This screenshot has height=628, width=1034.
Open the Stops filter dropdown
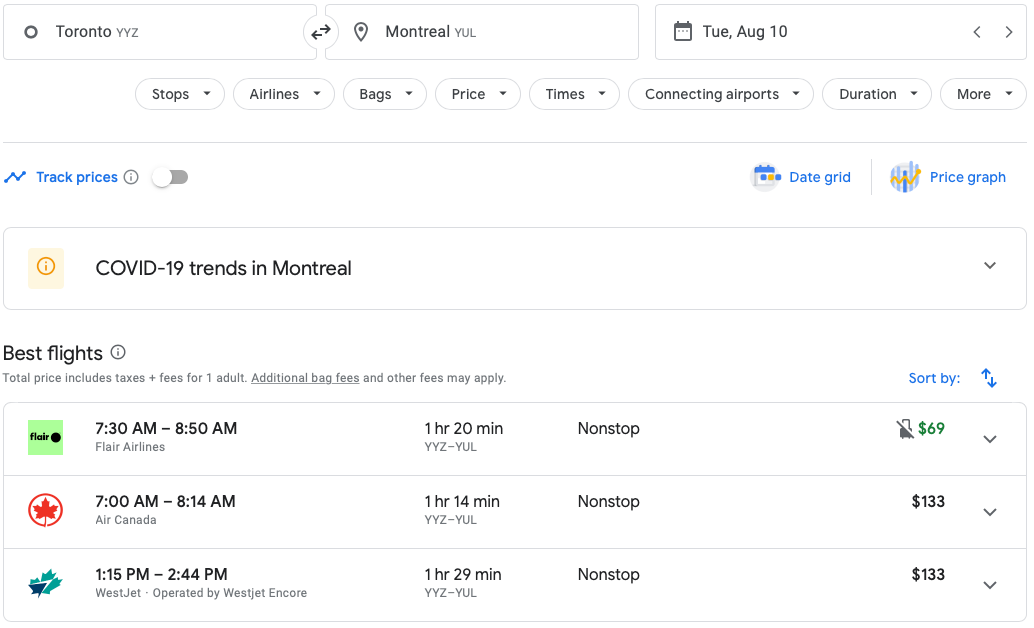179,94
